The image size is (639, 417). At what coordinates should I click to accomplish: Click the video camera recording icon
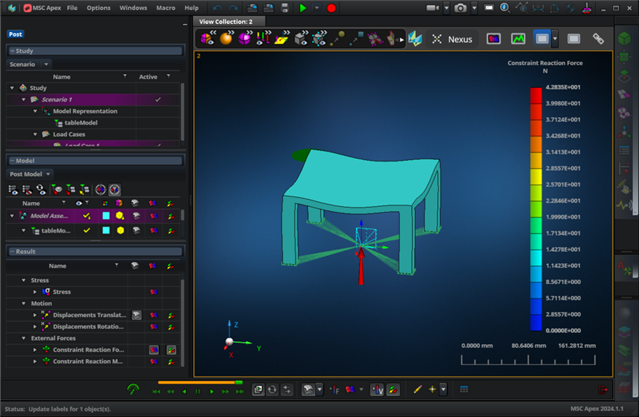pyautogui.click(x=432, y=8)
